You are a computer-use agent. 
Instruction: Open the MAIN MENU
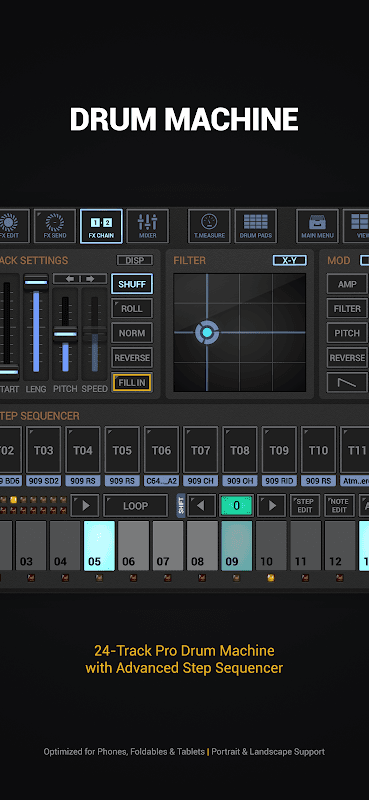[317, 226]
